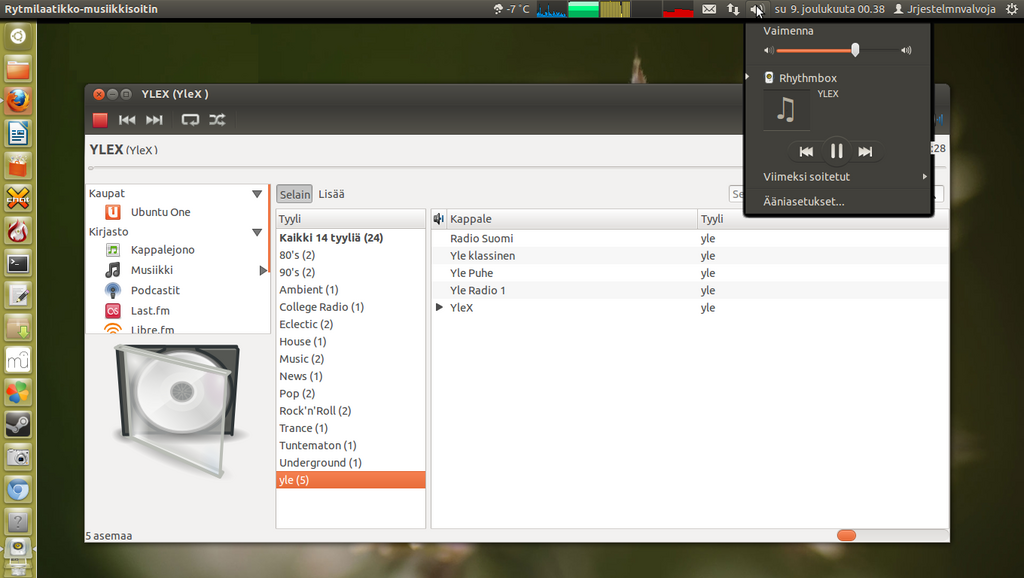Viewport: 1024px width, 578px height.
Task: Select the Radio Suomi station
Action: [481, 238]
